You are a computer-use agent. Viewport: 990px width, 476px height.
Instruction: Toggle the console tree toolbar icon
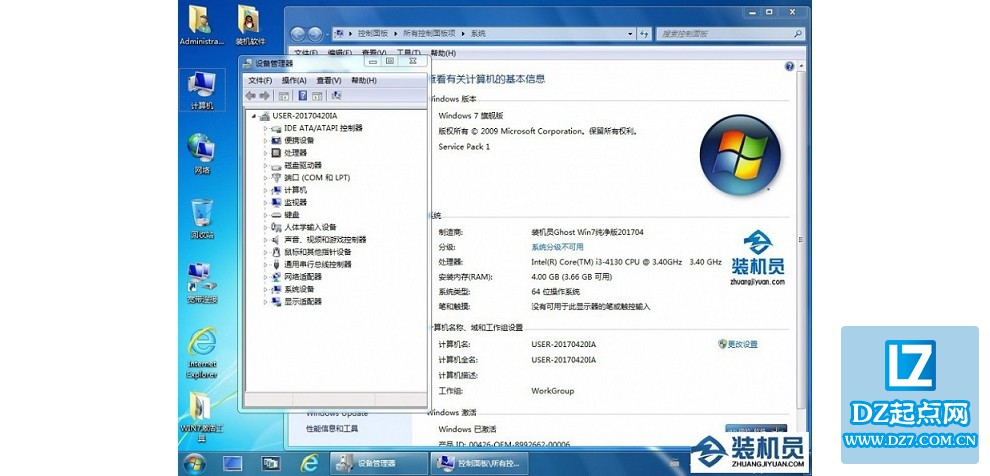coord(284,95)
